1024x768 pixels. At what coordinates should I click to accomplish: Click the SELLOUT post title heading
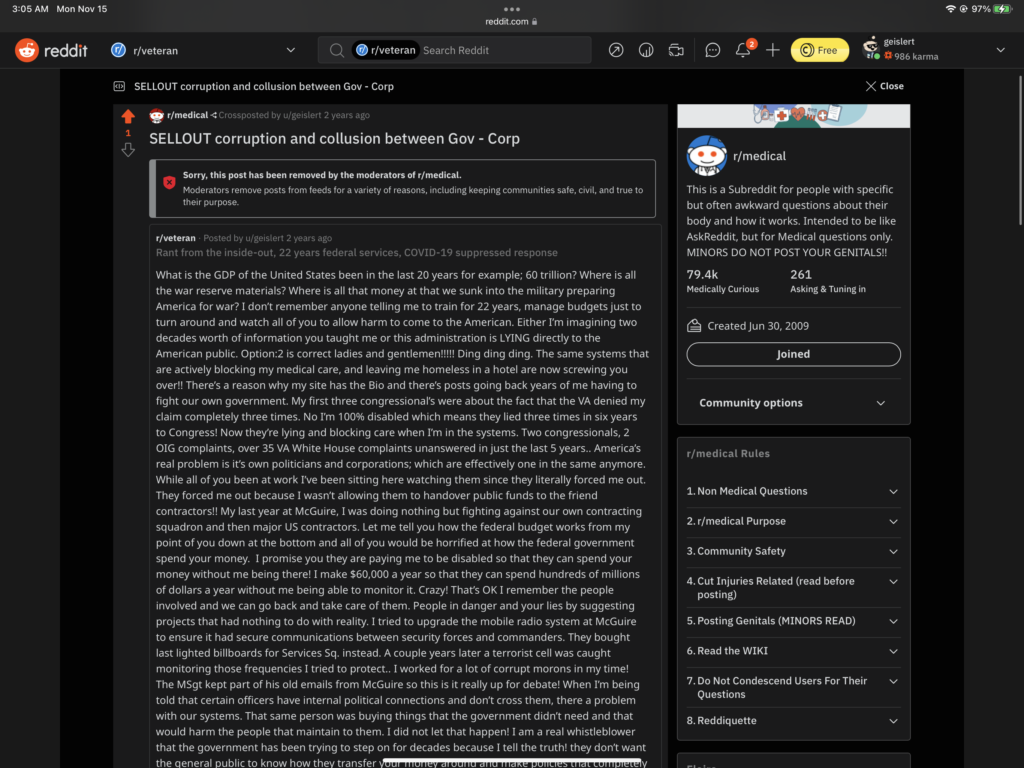coord(334,138)
